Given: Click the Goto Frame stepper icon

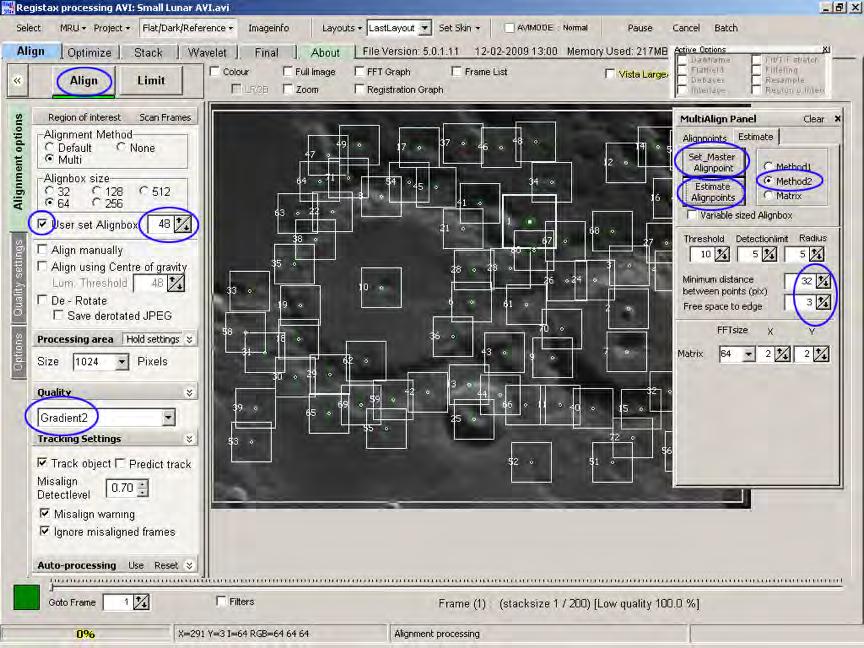Looking at the screenshot, I should pyautogui.click(x=141, y=602).
